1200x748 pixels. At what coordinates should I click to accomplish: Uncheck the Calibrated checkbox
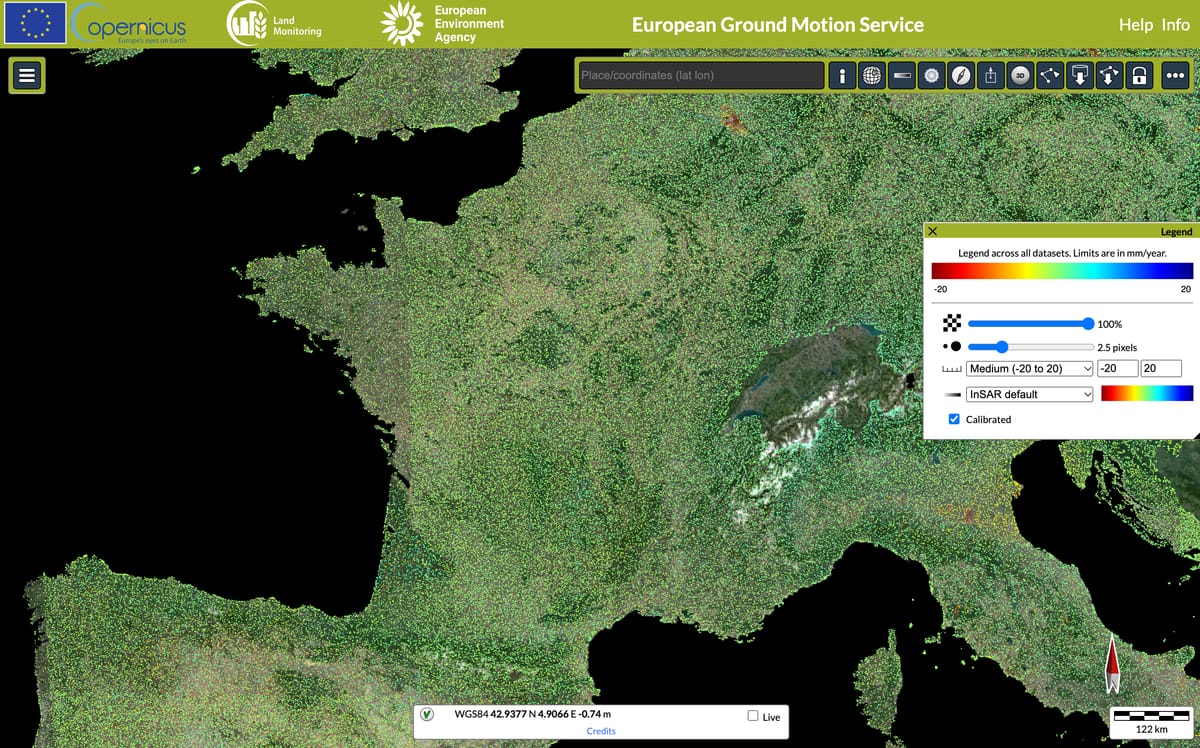[954, 419]
